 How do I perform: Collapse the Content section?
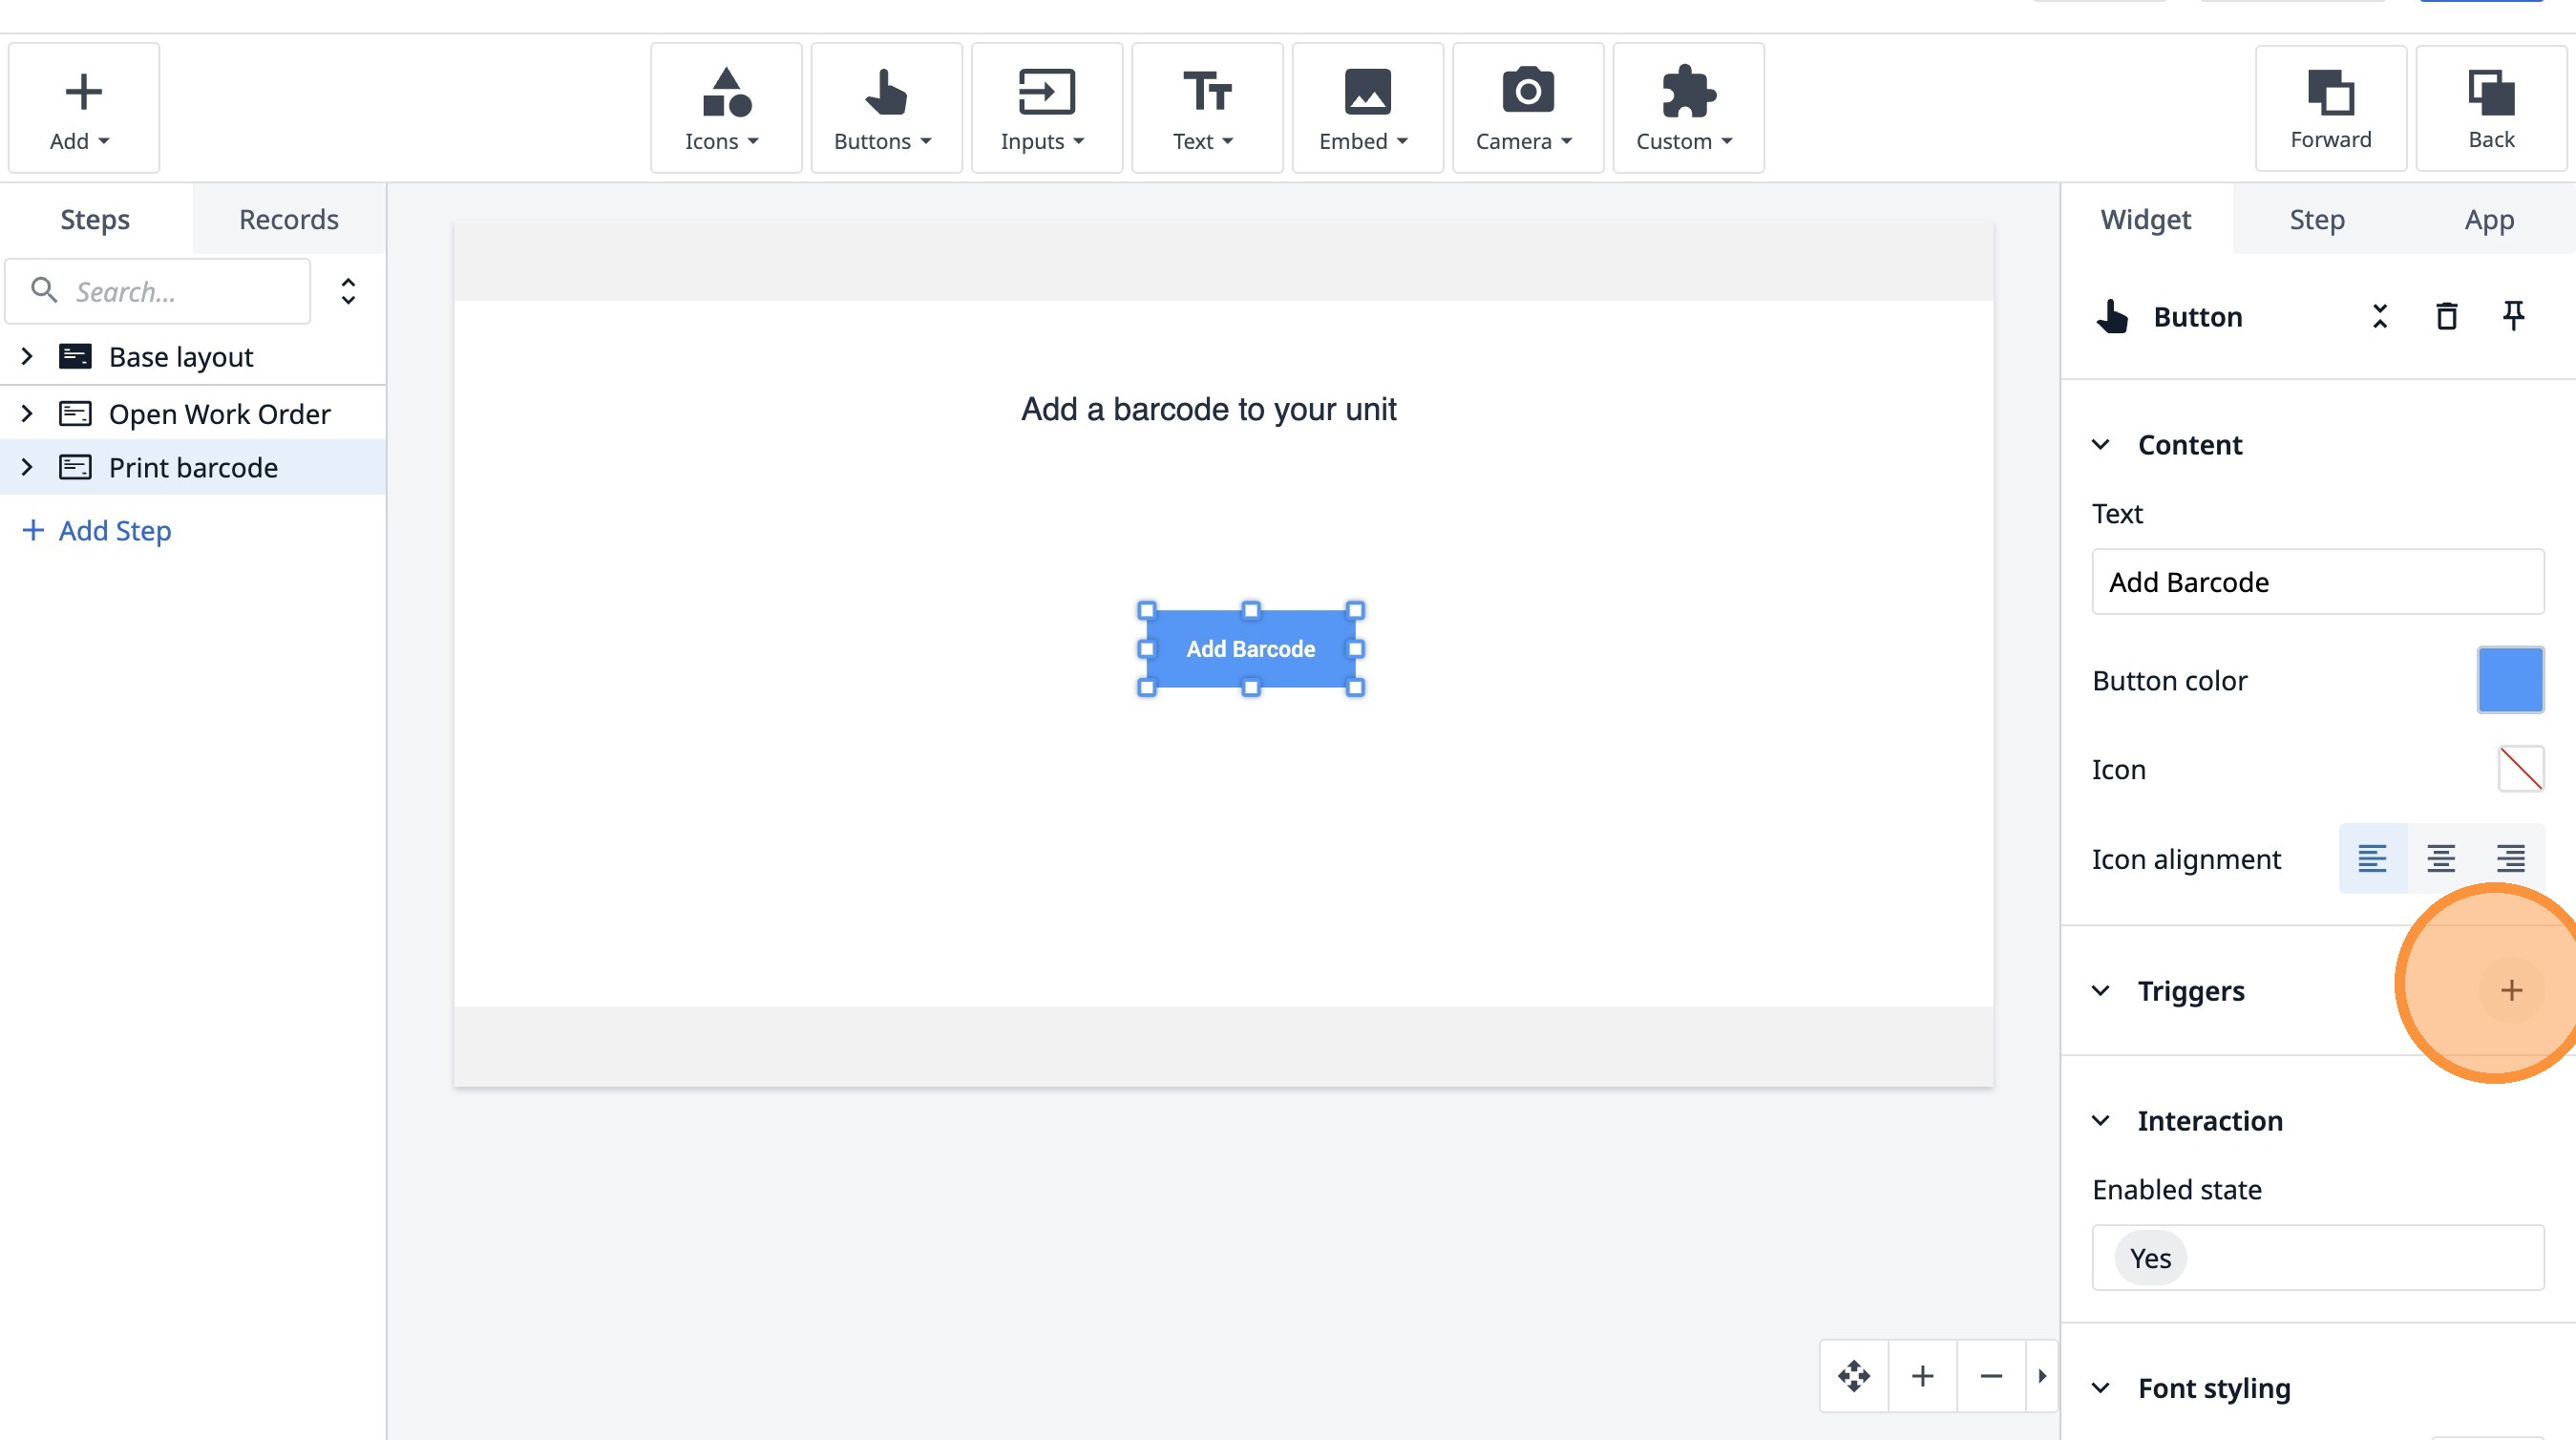coord(2101,444)
